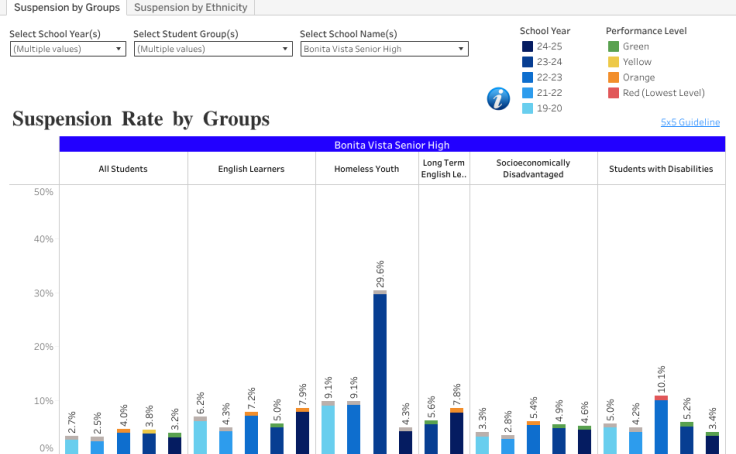This screenshot has width=736, height=454.
Task: Highlight the Orange performance level swatch
Action: click(613, 78)
